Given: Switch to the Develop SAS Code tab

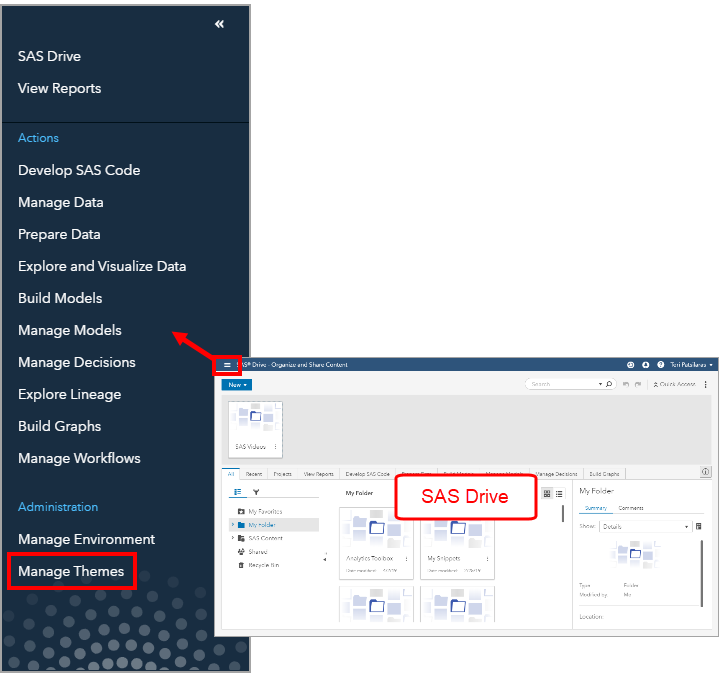Looking at the screenshot, I should pyautogui.click(x=367, y=474).
